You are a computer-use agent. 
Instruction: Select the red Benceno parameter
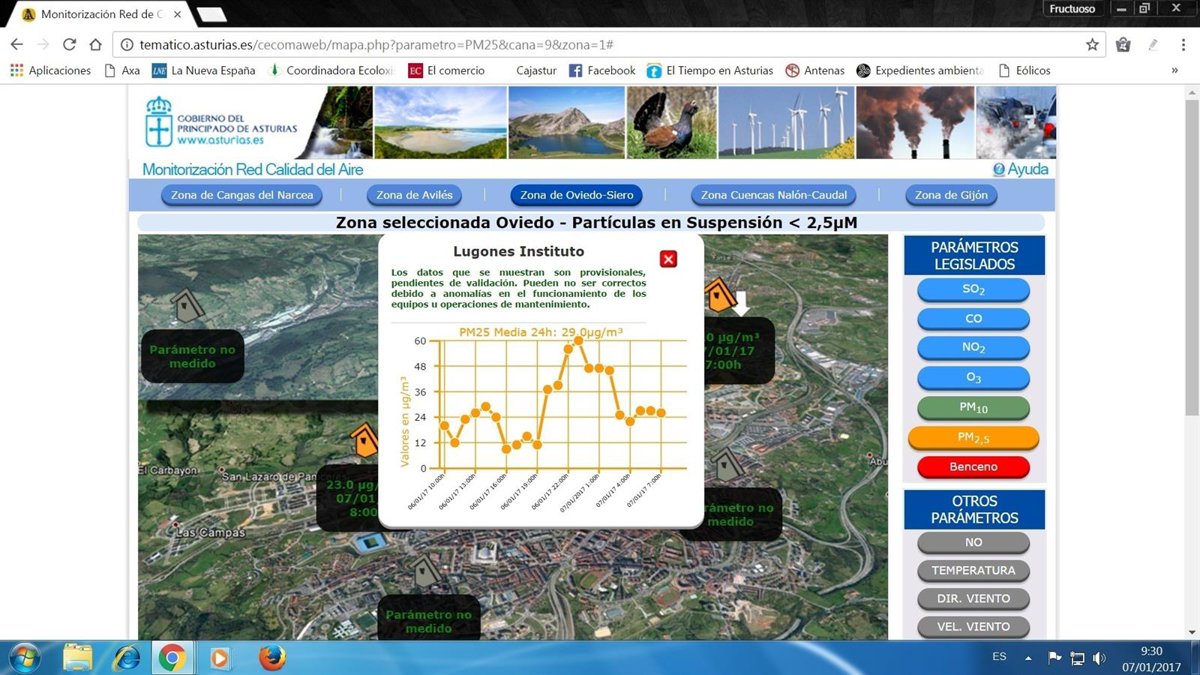(973, 467)
